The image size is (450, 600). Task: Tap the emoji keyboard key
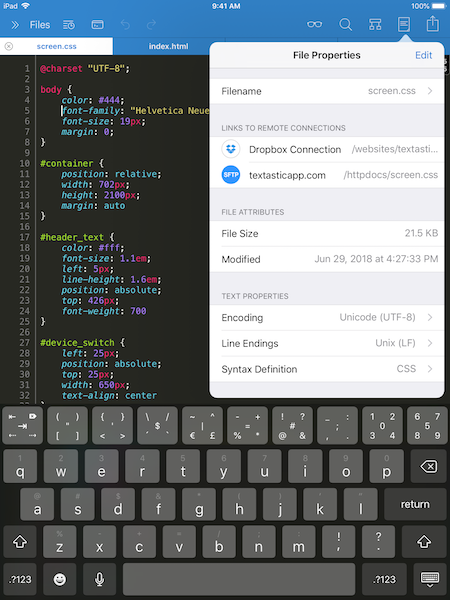[x=59, y=579]
